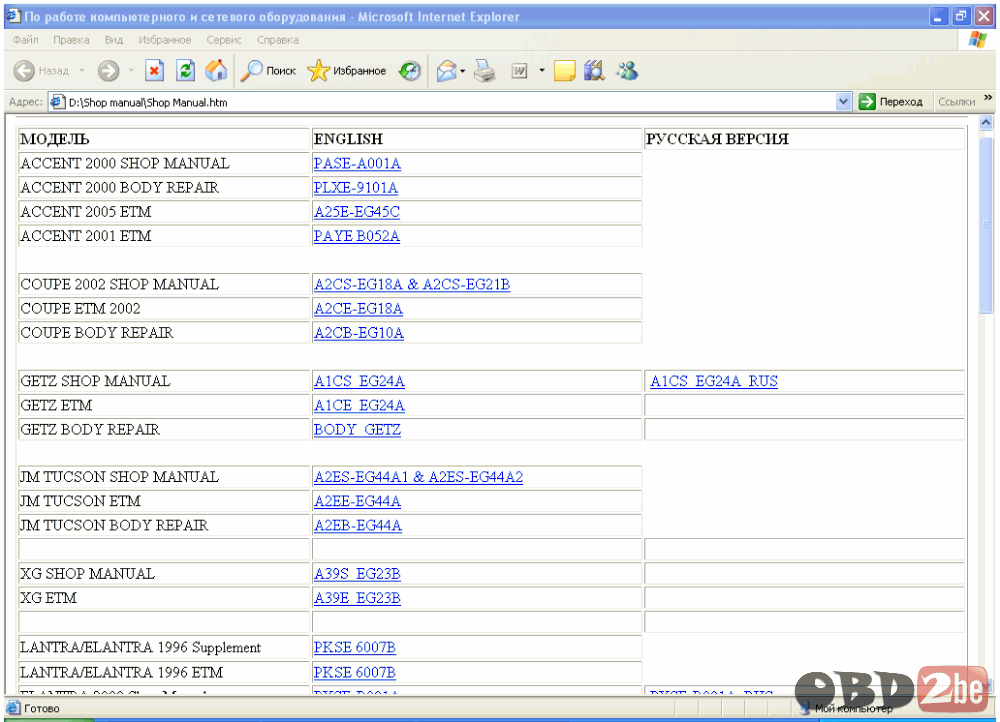Click the Mail envelope icon
Viewport: 1000px width, 722px height.
(x=446, y=71)
